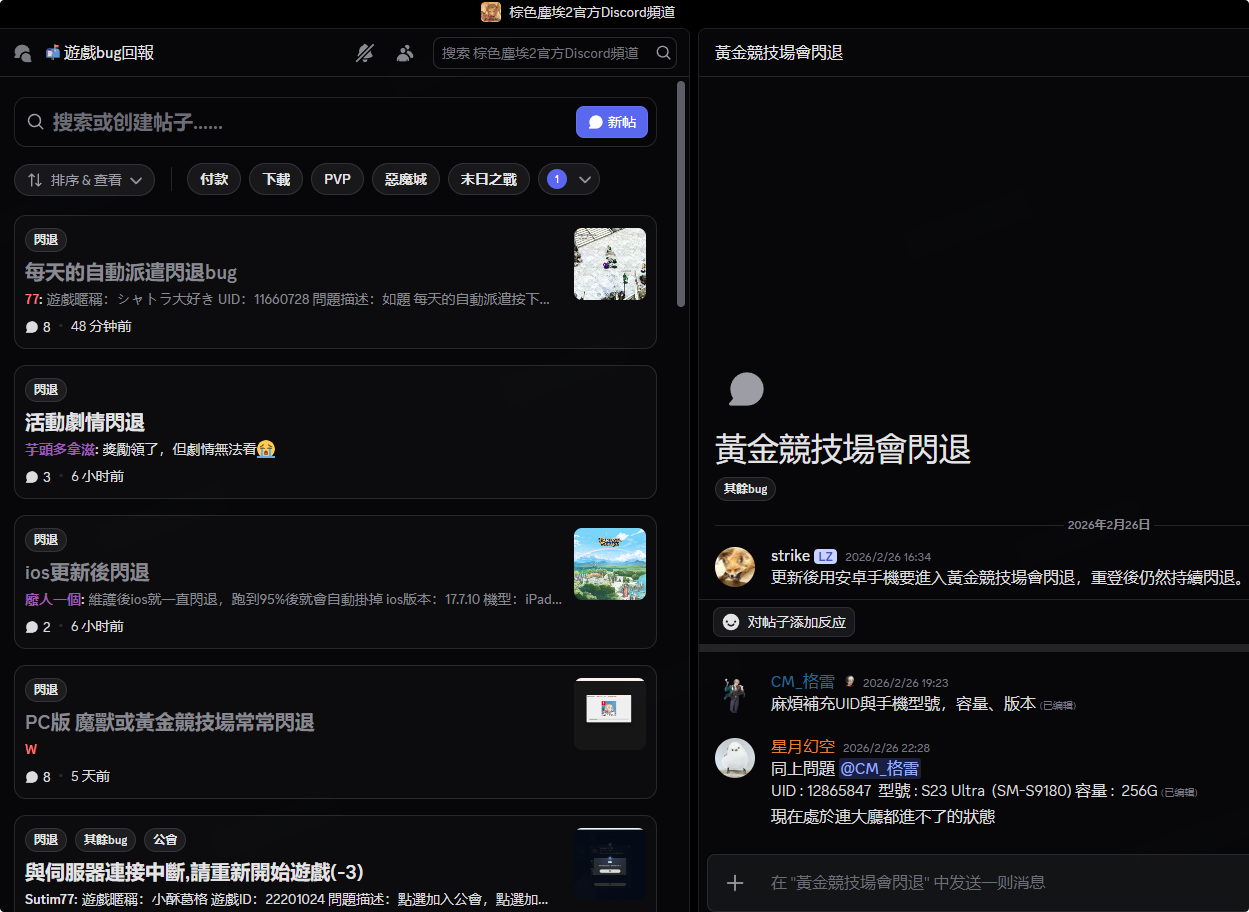Filter posts by 末日之戰 tag
The image size is (1249, 912).
tap(489, 179)
